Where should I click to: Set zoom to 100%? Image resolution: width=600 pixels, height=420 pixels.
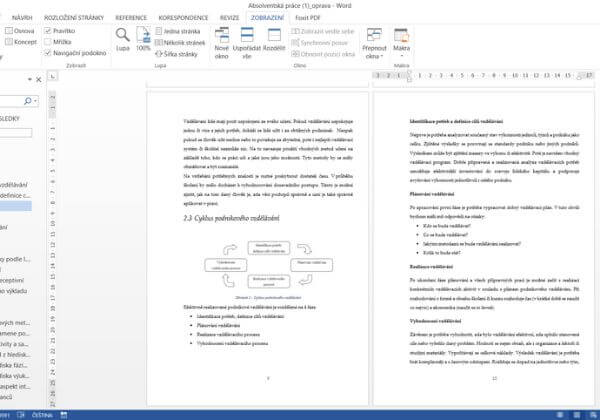[143, 39]
